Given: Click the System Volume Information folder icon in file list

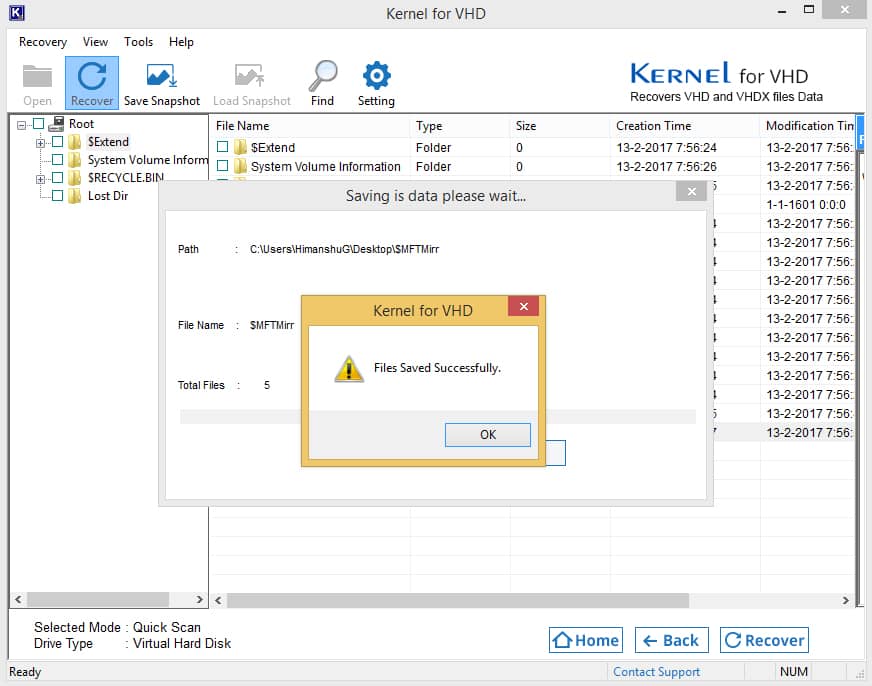Looking at the screenshot, I should pyautogui.click(x=240, y=166).
